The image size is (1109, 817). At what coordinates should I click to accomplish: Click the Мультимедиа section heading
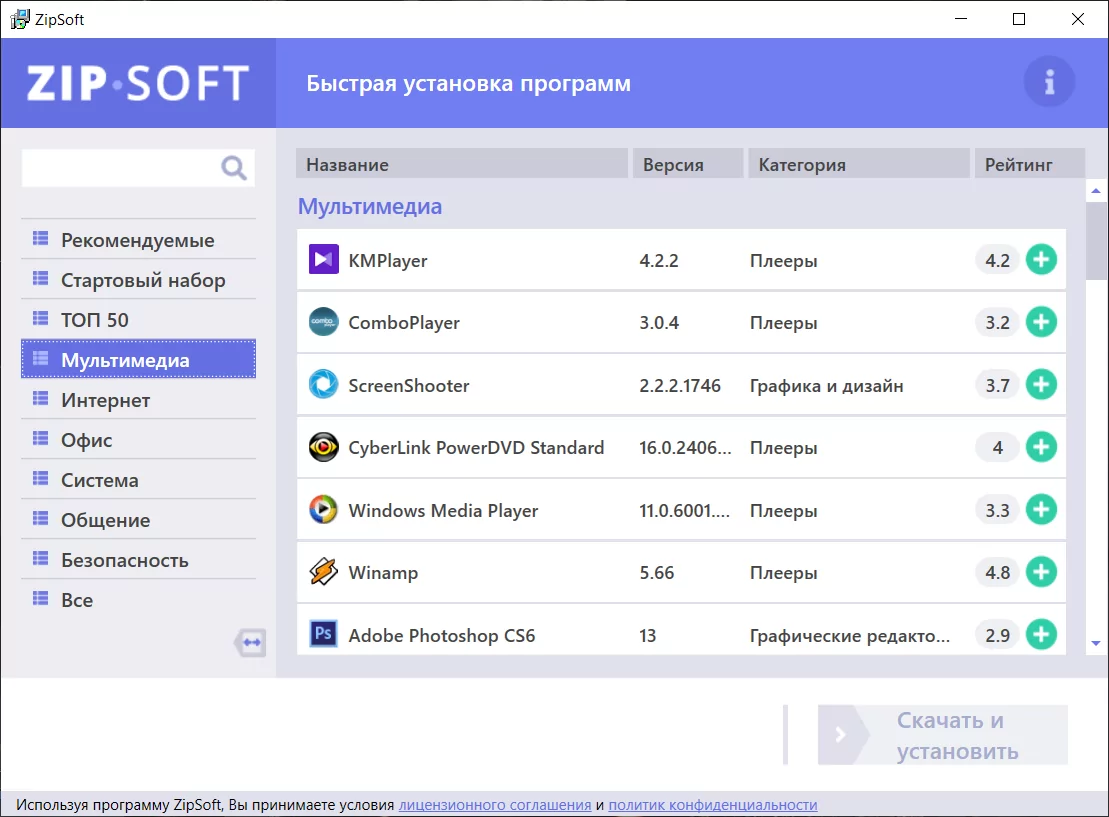pyautogui.click(x=369, y=207)
